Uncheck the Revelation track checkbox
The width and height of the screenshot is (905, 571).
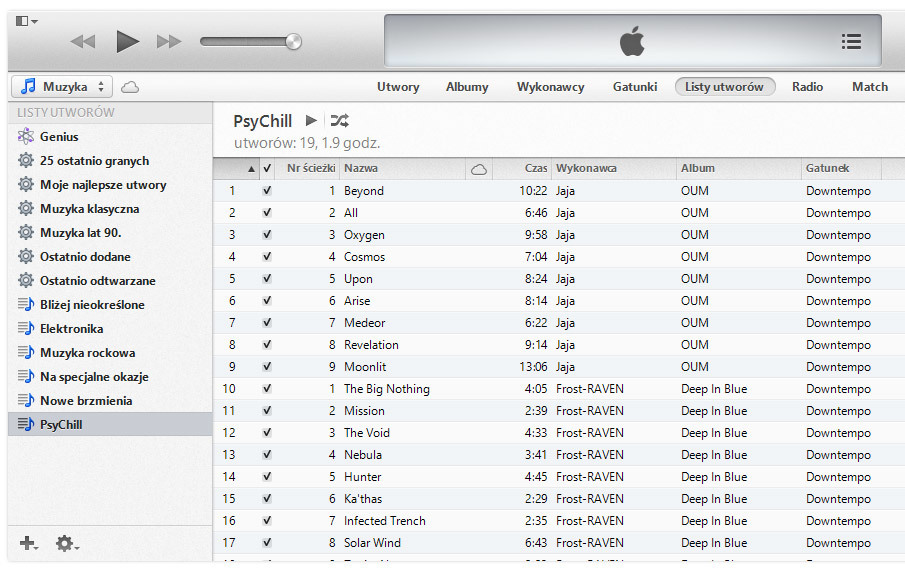267,345
